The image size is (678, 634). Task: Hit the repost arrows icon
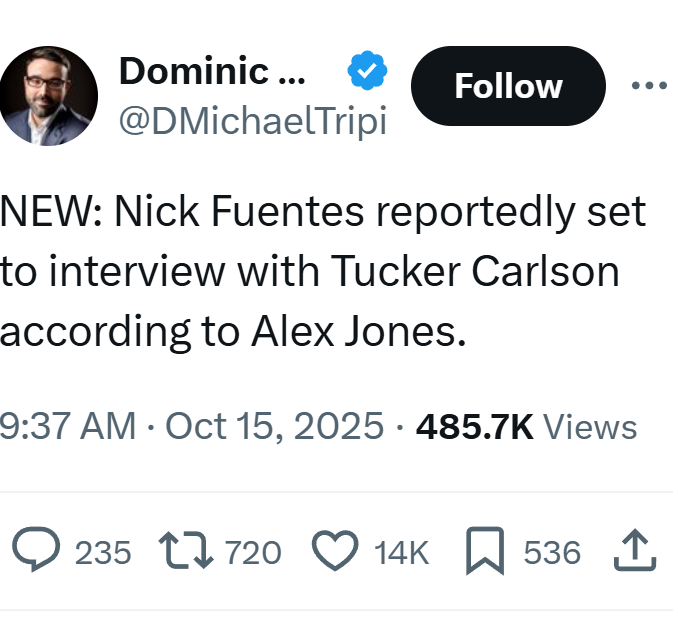coord(187,551)
